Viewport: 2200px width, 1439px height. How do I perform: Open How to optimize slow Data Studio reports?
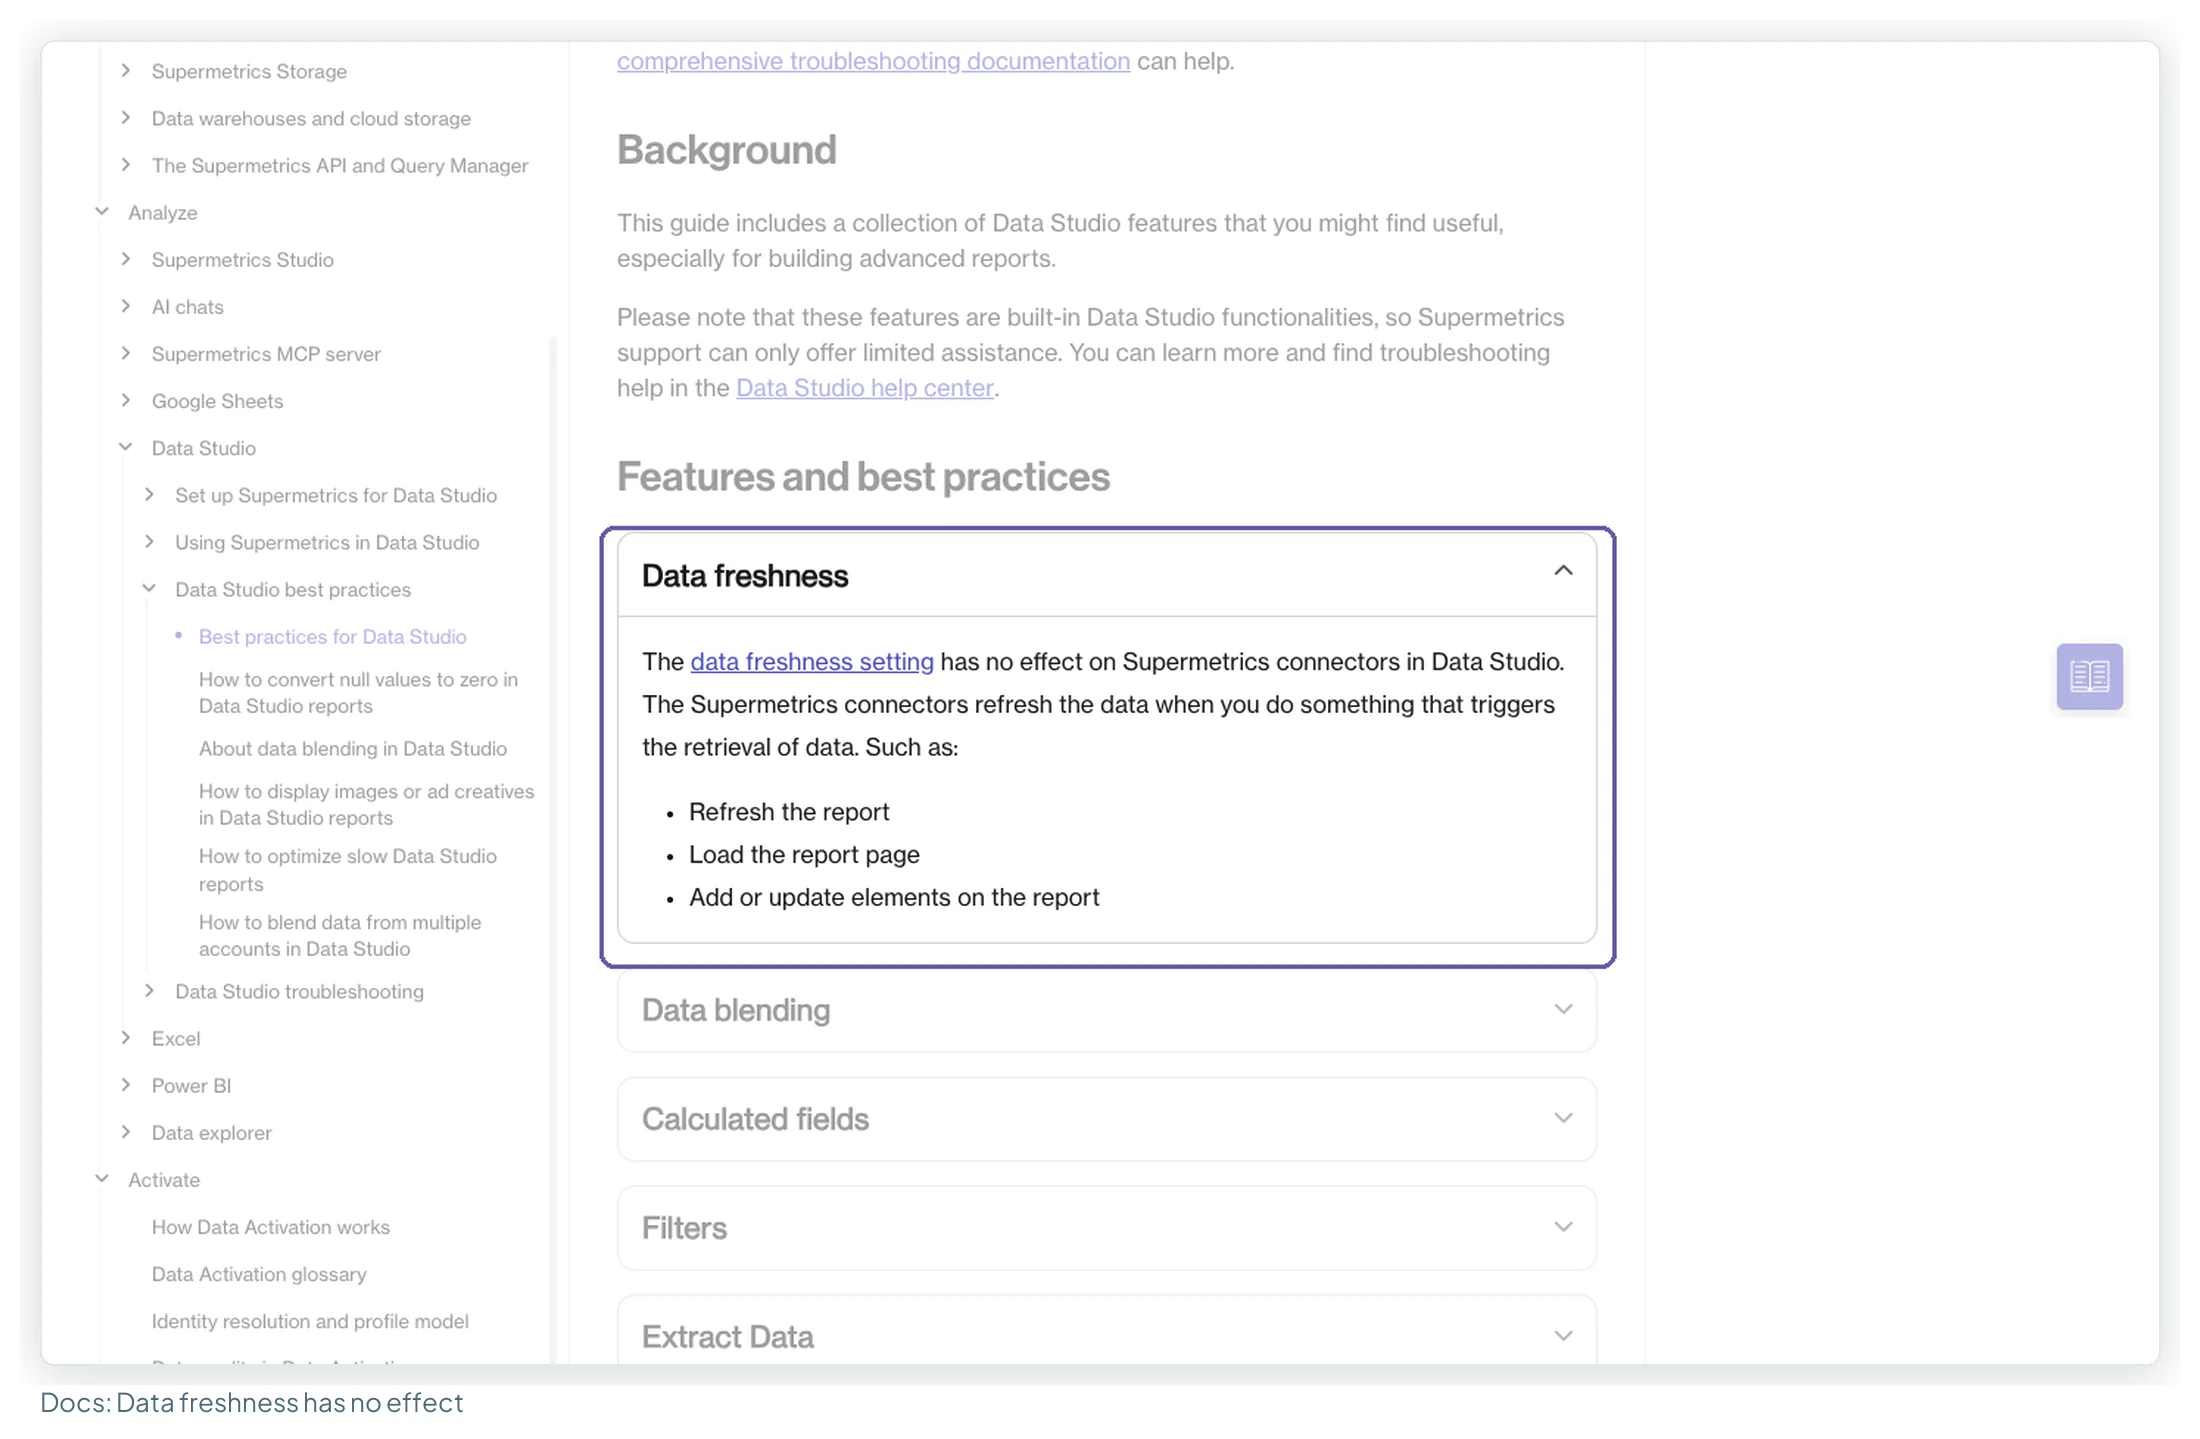347,870
